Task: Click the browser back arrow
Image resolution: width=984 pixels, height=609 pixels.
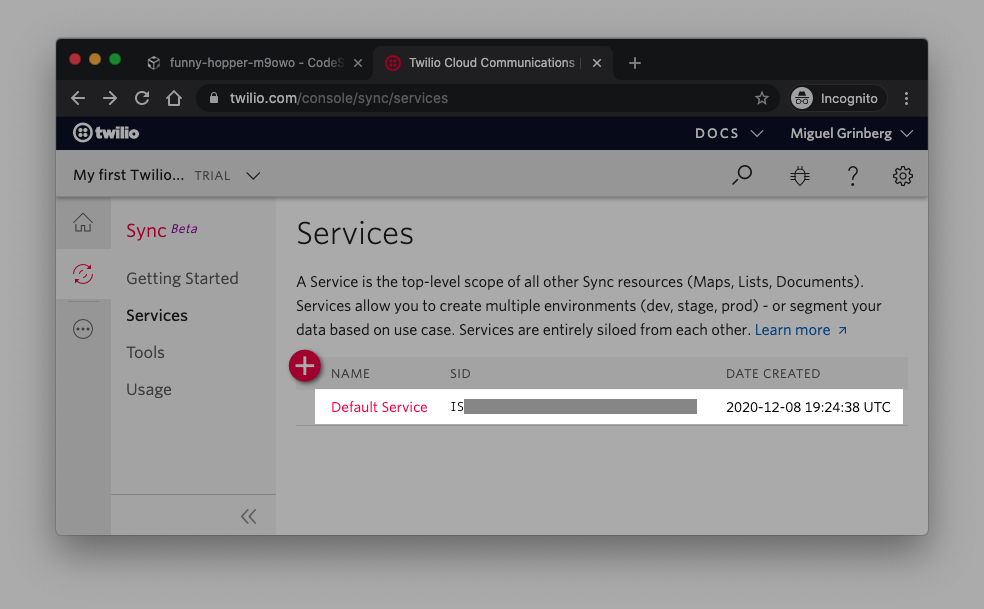Action: (x=78, y=98)
